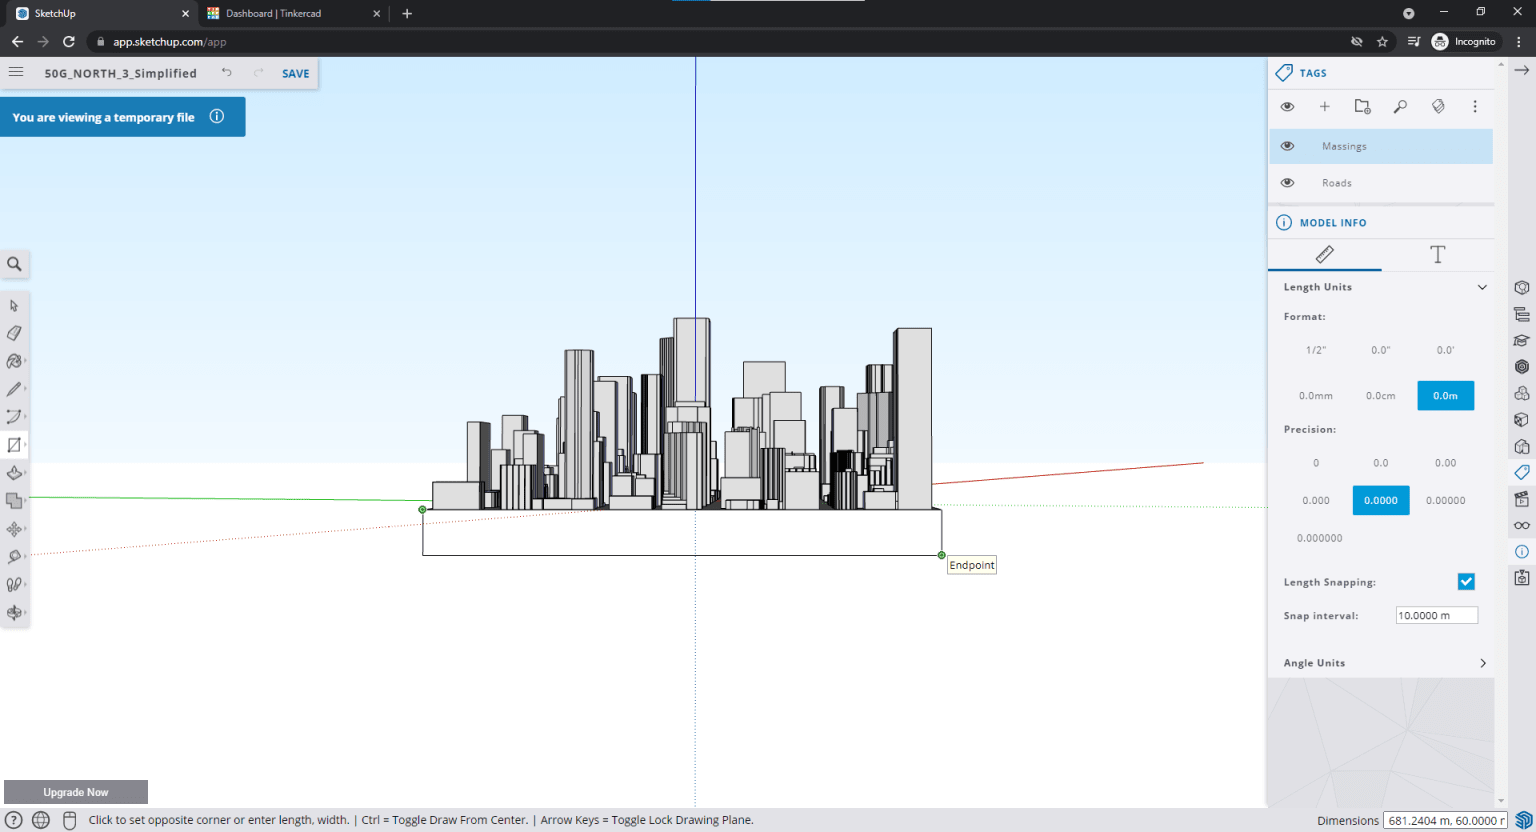
Task: Set precision to 0.0
Action: [1381, 463]
